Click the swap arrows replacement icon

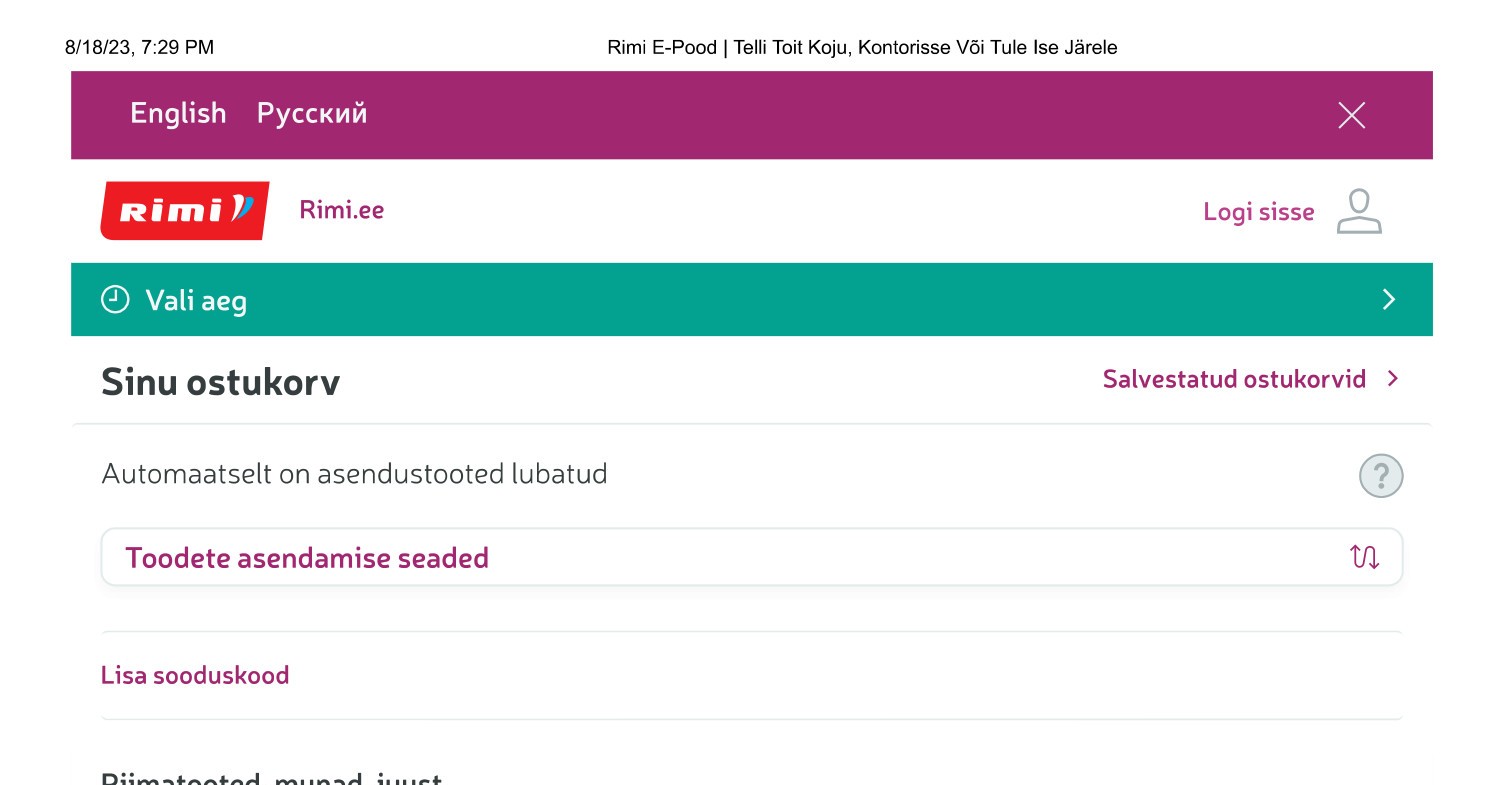(x=1364, y=557)
